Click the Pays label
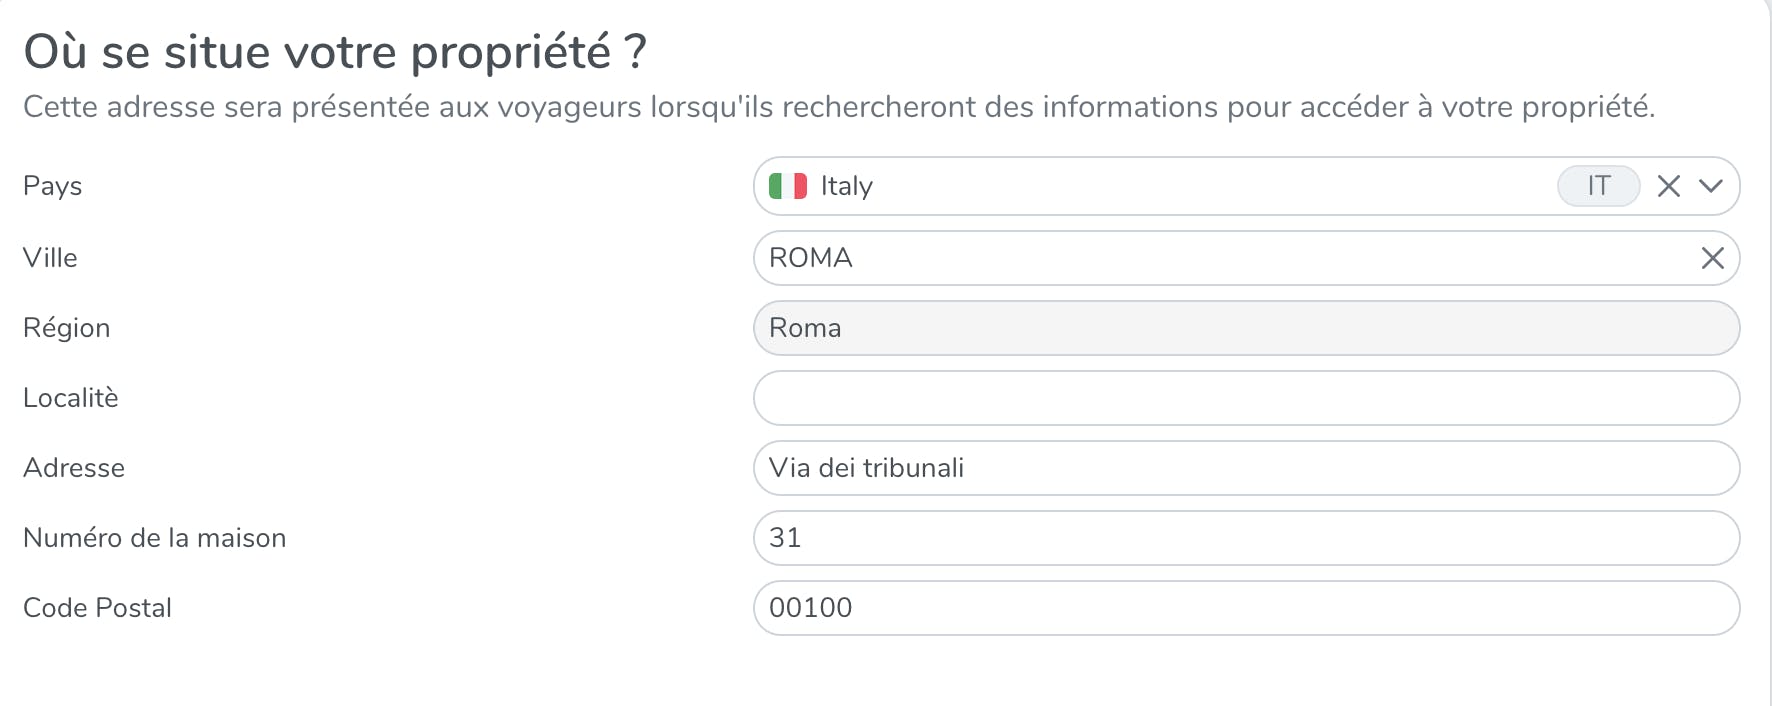The width and height of the screenshot is (1772, 706). 53,186
